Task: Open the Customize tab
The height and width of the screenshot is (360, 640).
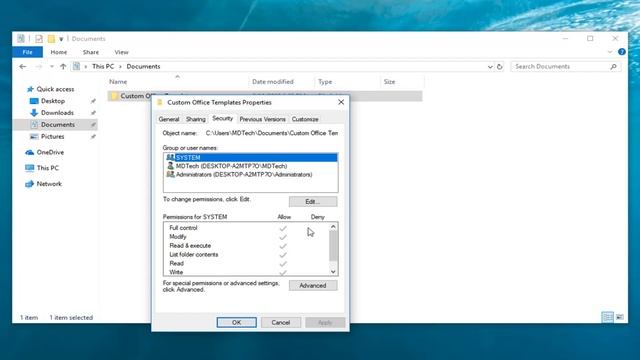Action: click(305, 119)
